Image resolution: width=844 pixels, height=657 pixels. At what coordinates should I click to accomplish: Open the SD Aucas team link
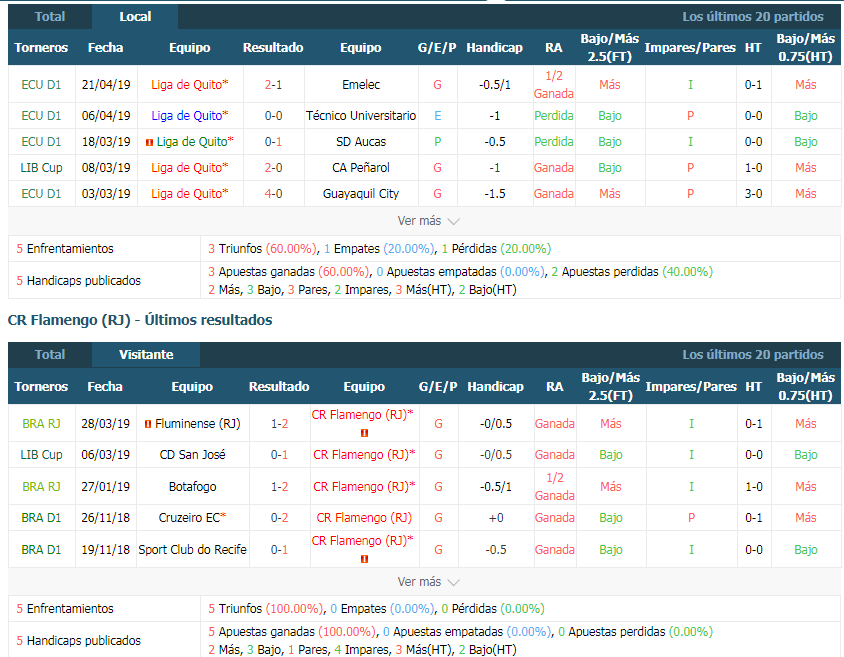coord(361,142)
